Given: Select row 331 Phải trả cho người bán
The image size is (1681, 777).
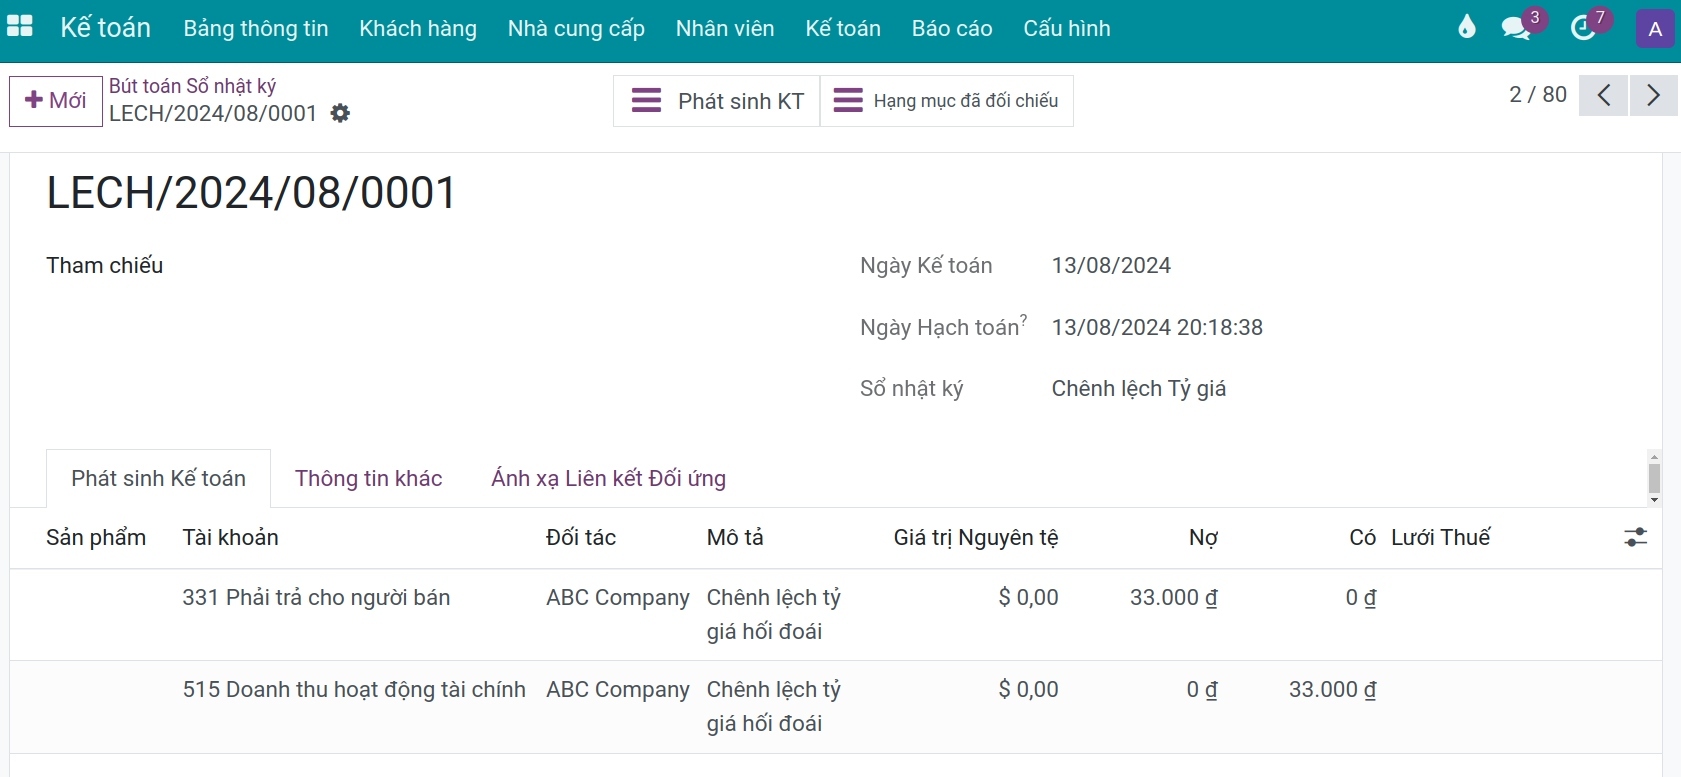Looking at the screenshot, I should tap(836, 614).
